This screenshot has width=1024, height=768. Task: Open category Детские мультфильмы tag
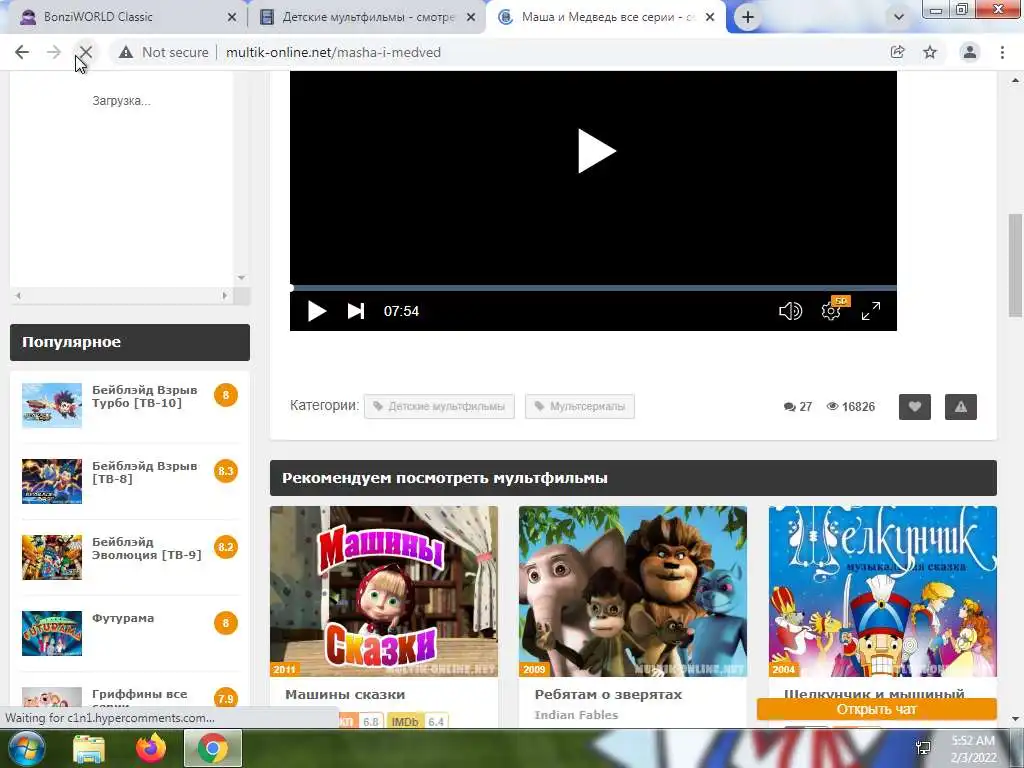coord(439,406)
